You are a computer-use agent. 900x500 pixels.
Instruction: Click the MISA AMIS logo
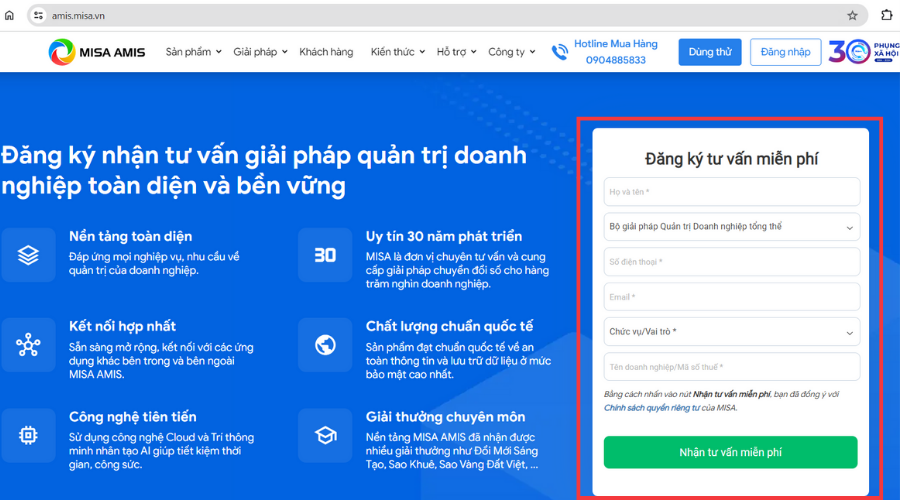(x=96, y=52)
